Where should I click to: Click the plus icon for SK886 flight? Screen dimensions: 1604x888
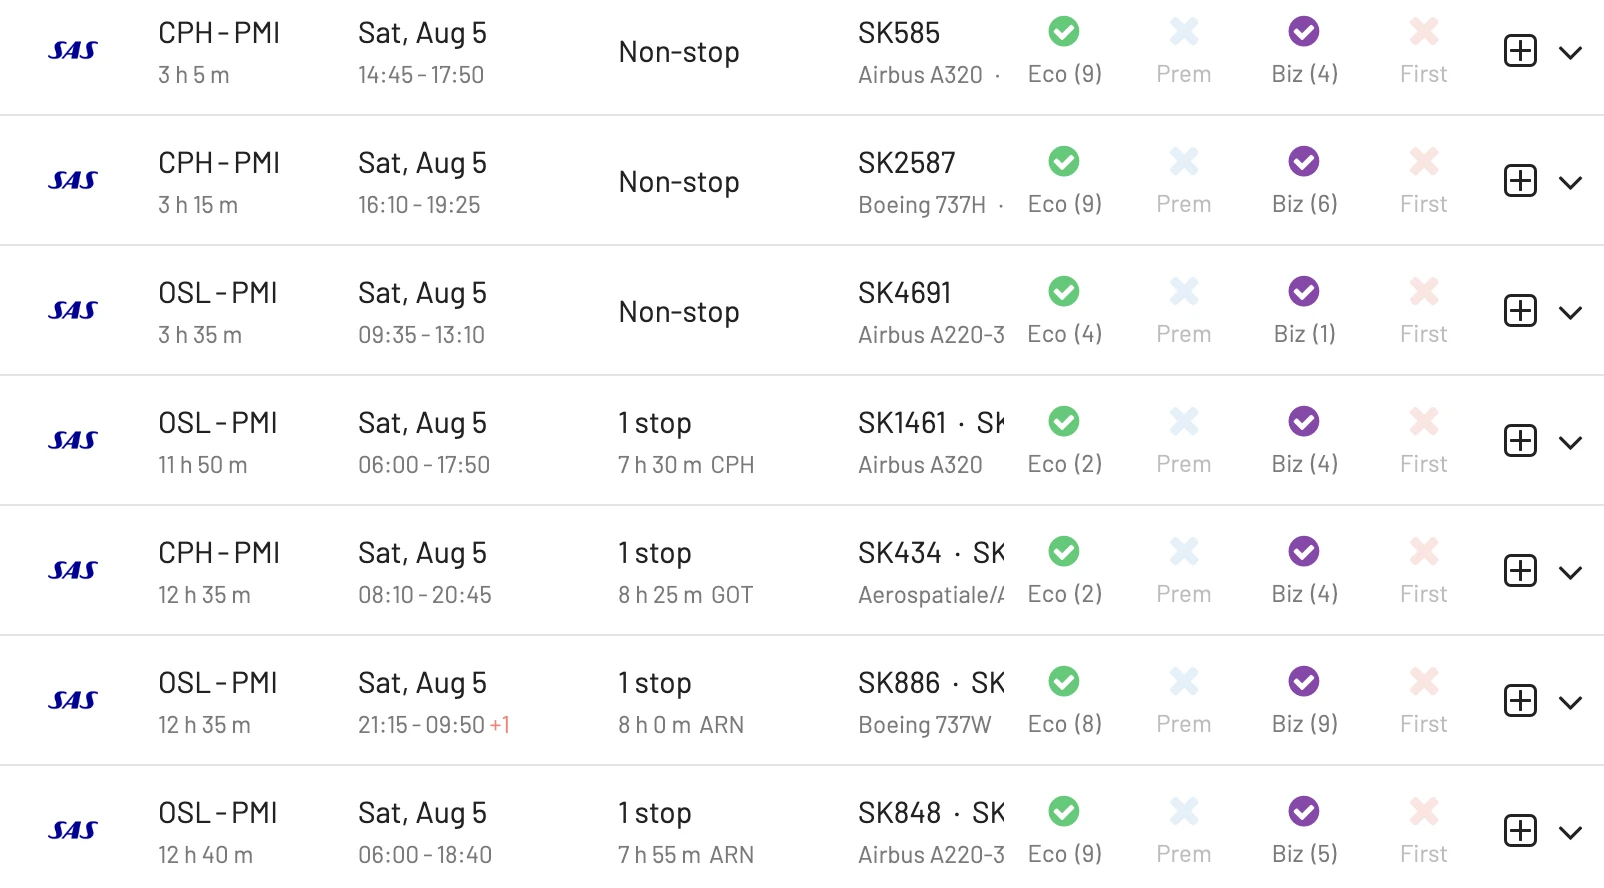click(1520, 701)
